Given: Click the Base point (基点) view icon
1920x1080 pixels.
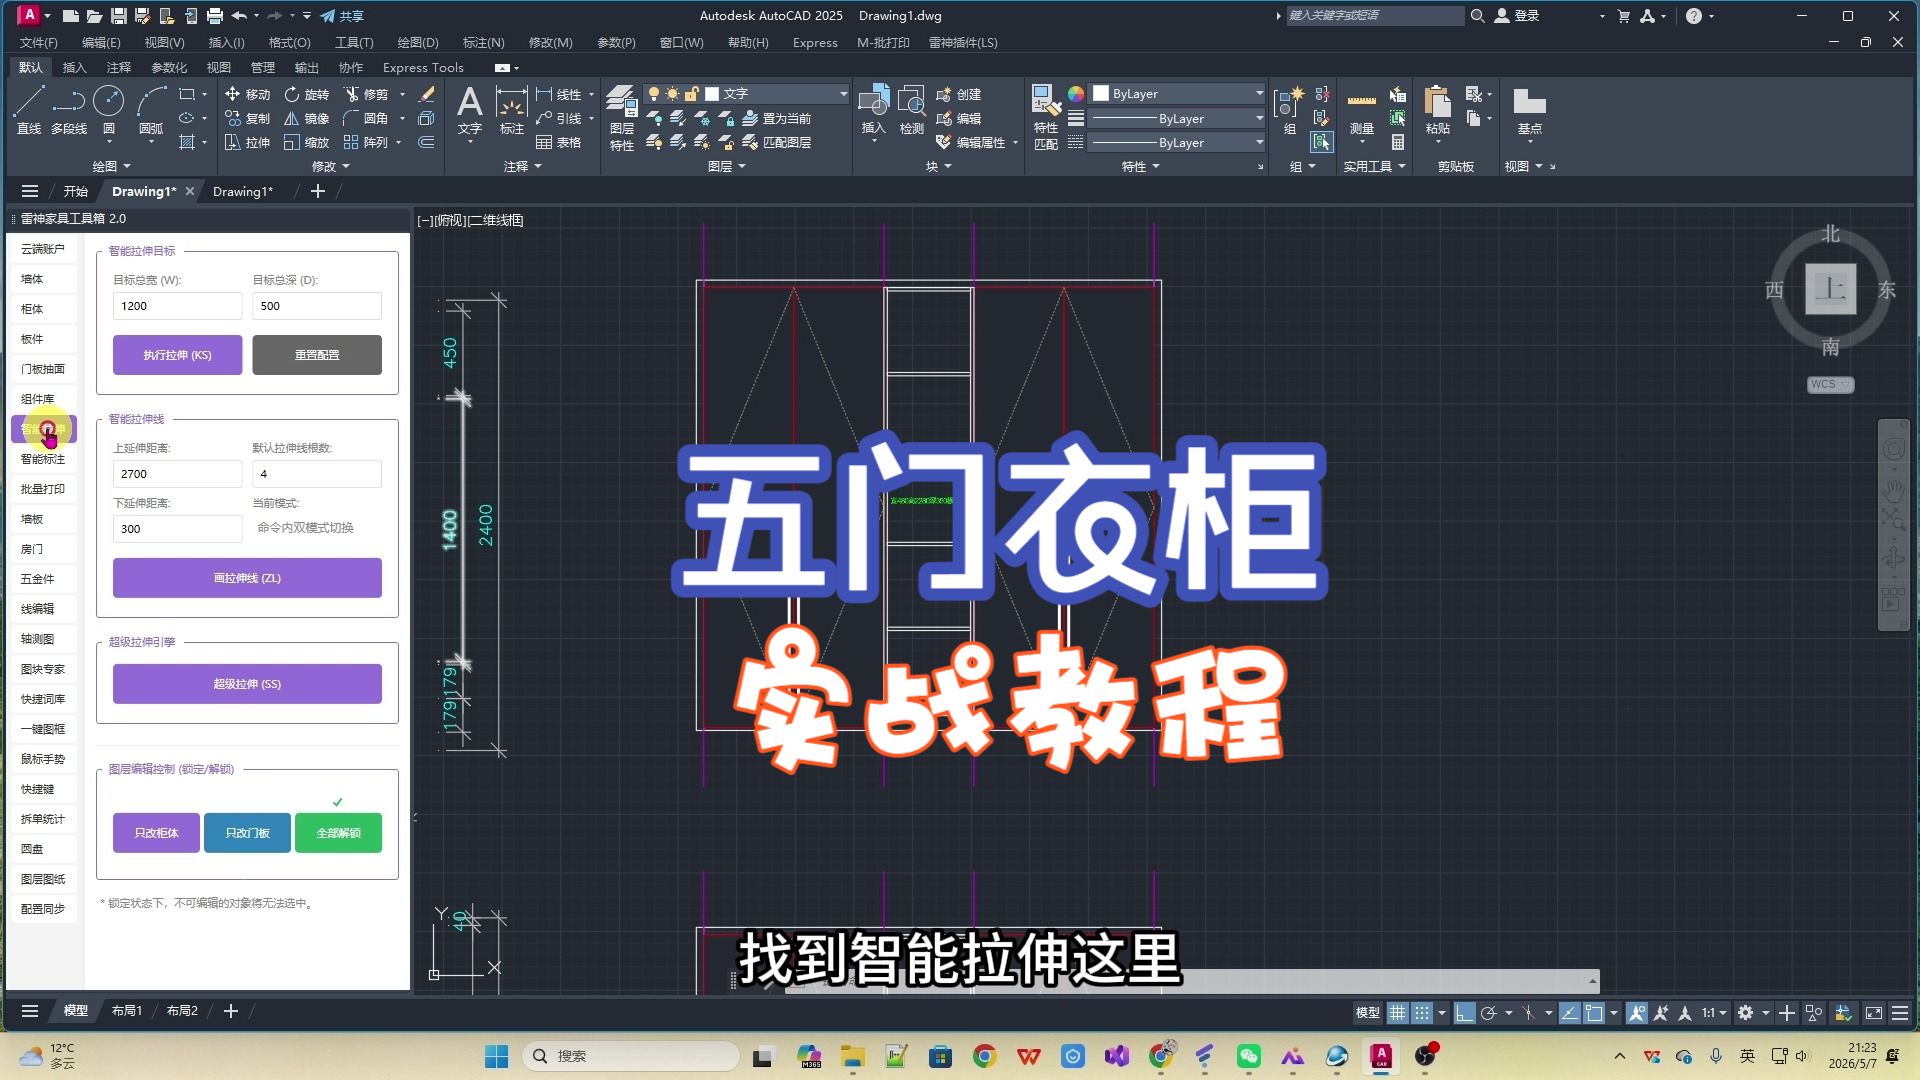Looking at the screenshot, I should tap(1529, 110).
